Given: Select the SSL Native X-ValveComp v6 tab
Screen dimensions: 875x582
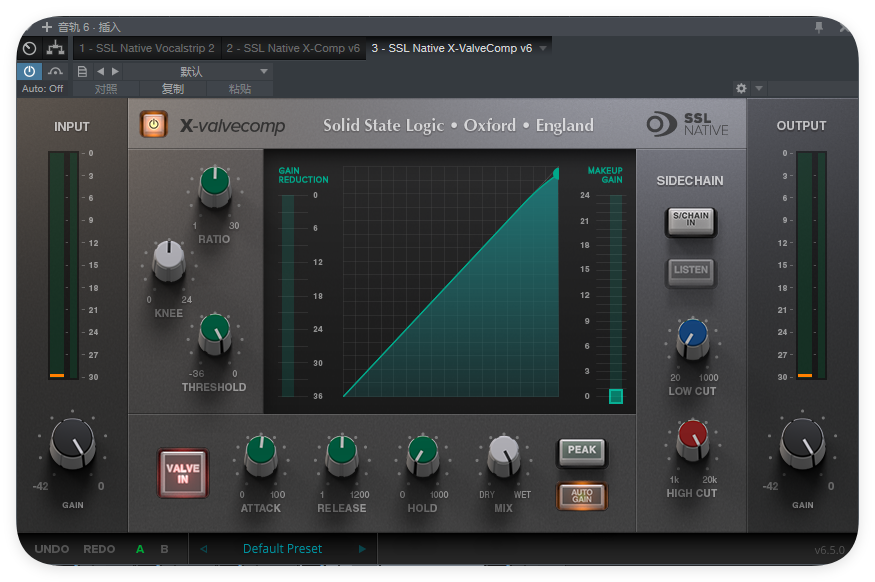Looking at the screenshot, I should [x=452, y=48].
